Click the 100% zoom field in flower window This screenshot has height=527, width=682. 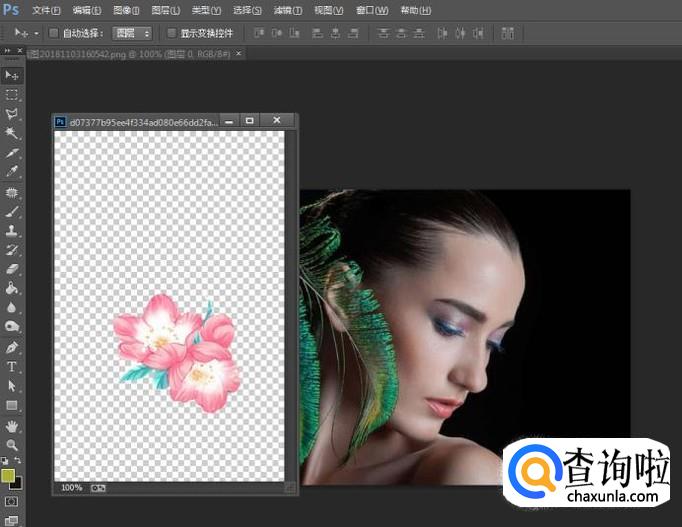(72, 487)
